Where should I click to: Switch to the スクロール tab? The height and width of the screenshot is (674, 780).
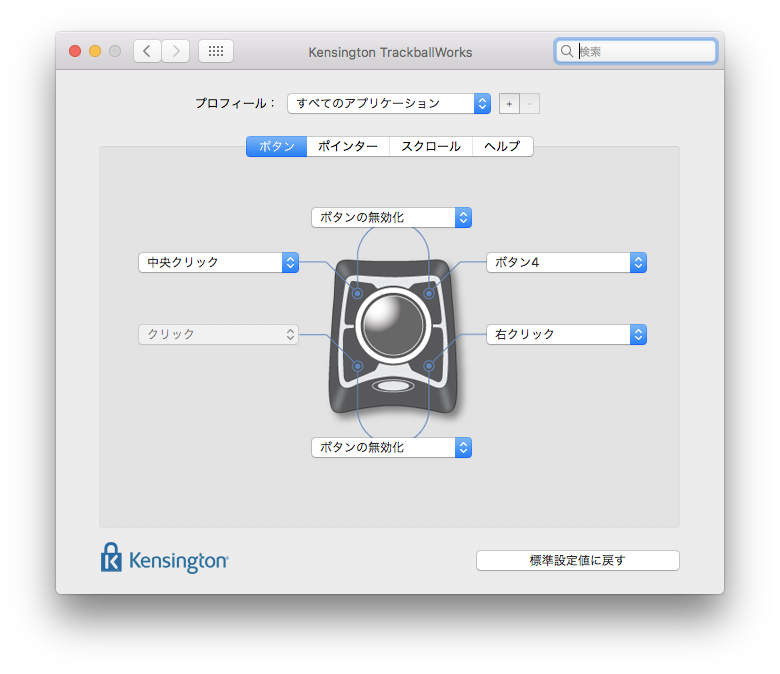click(x=431, y=146)
